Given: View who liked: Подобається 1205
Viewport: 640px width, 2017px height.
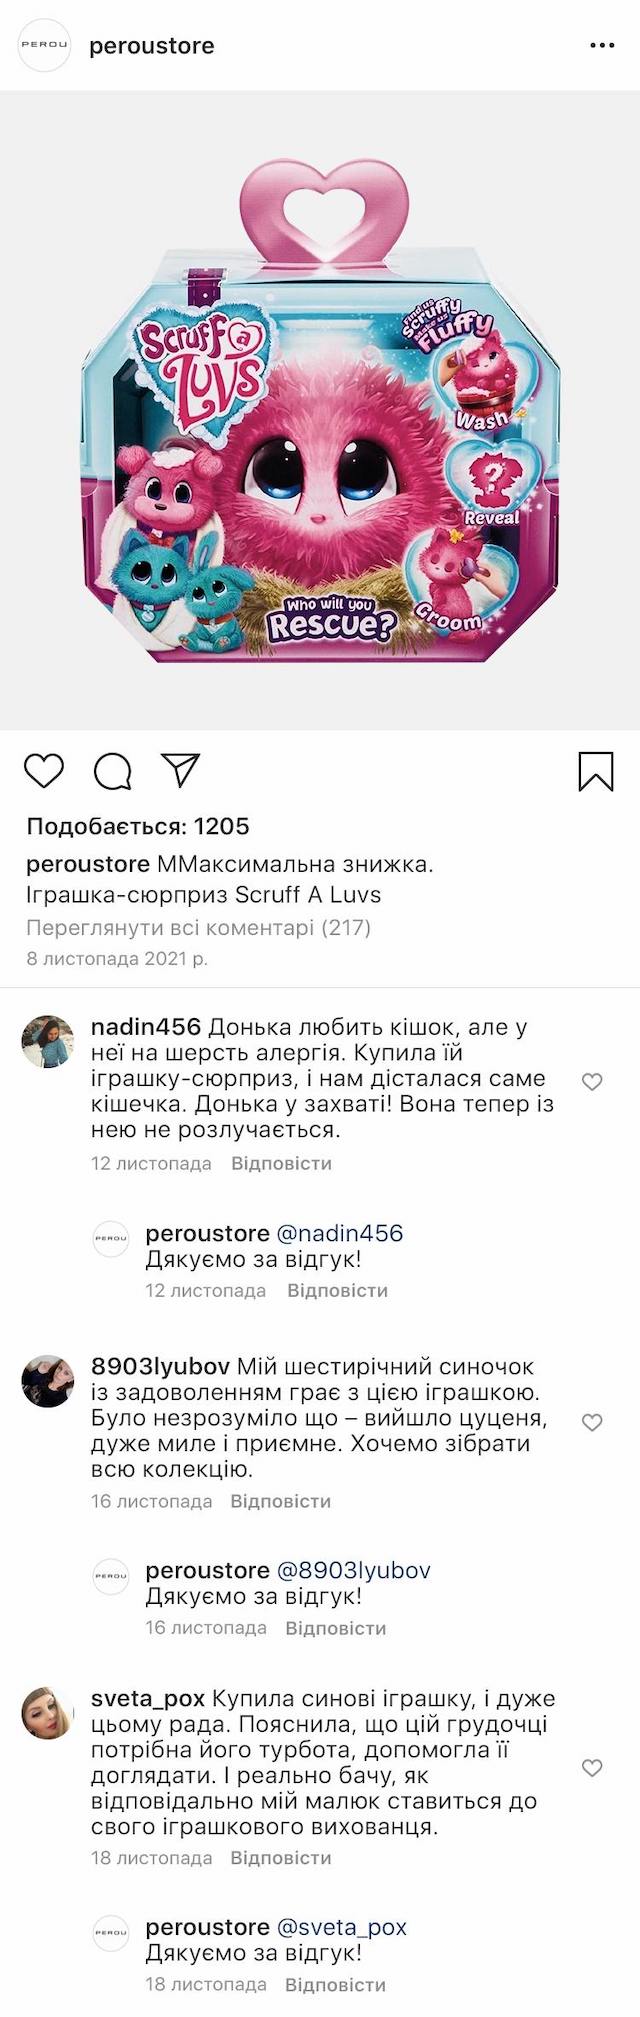Looking at the screenshot, I should [x=138, y=826].
